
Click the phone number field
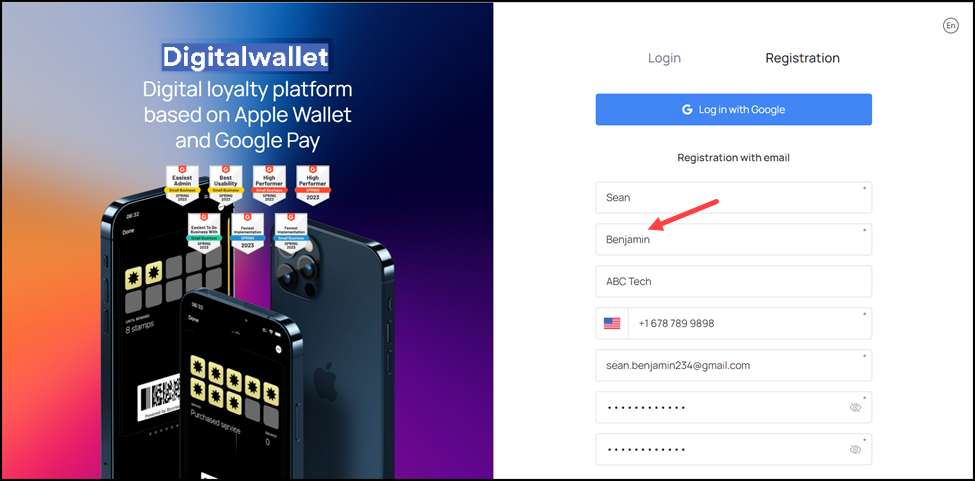pos(749,323)
